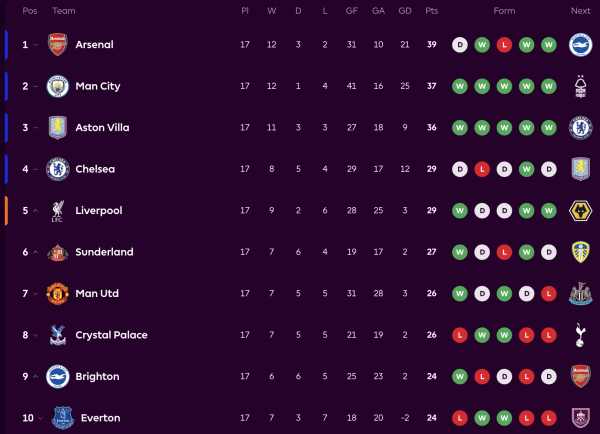600x434 pixels.
Task: Open Everton's club crest
Action: [57, 418]
